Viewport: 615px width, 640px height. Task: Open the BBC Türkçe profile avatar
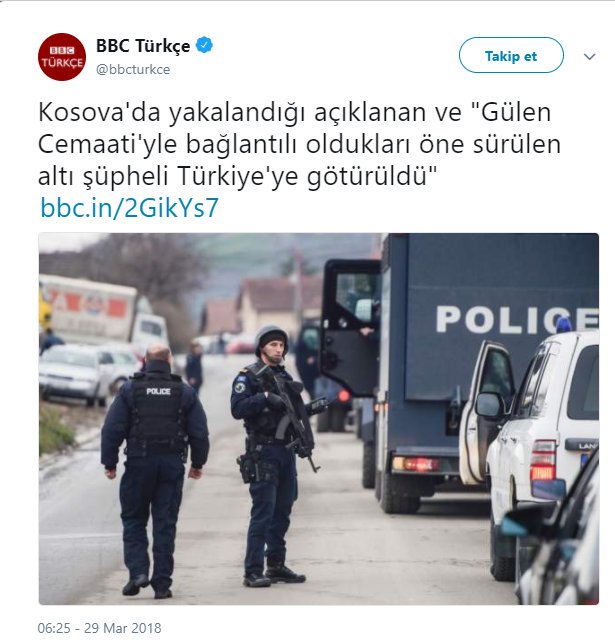pyautogui.click(x=62, y=57)
